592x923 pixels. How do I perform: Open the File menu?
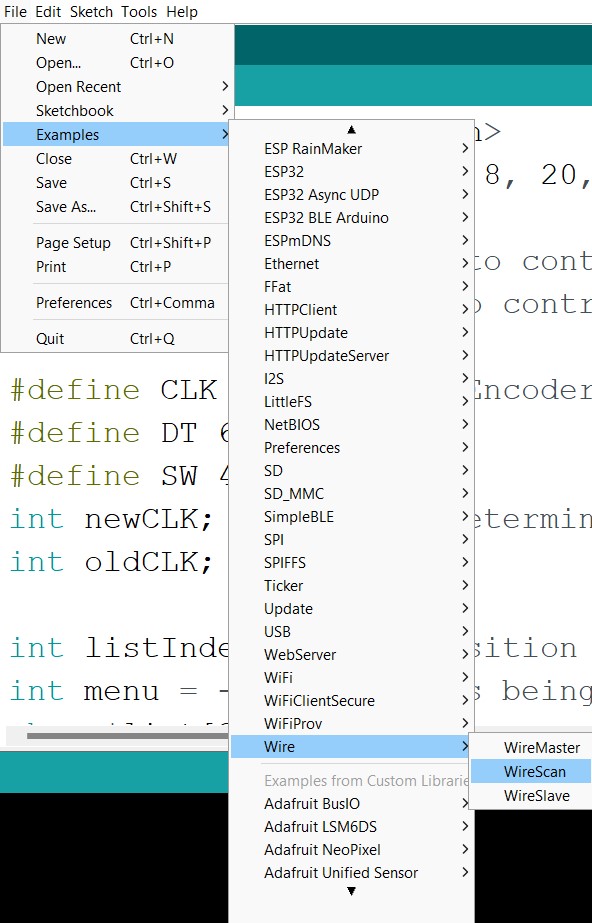coord(15,12)
